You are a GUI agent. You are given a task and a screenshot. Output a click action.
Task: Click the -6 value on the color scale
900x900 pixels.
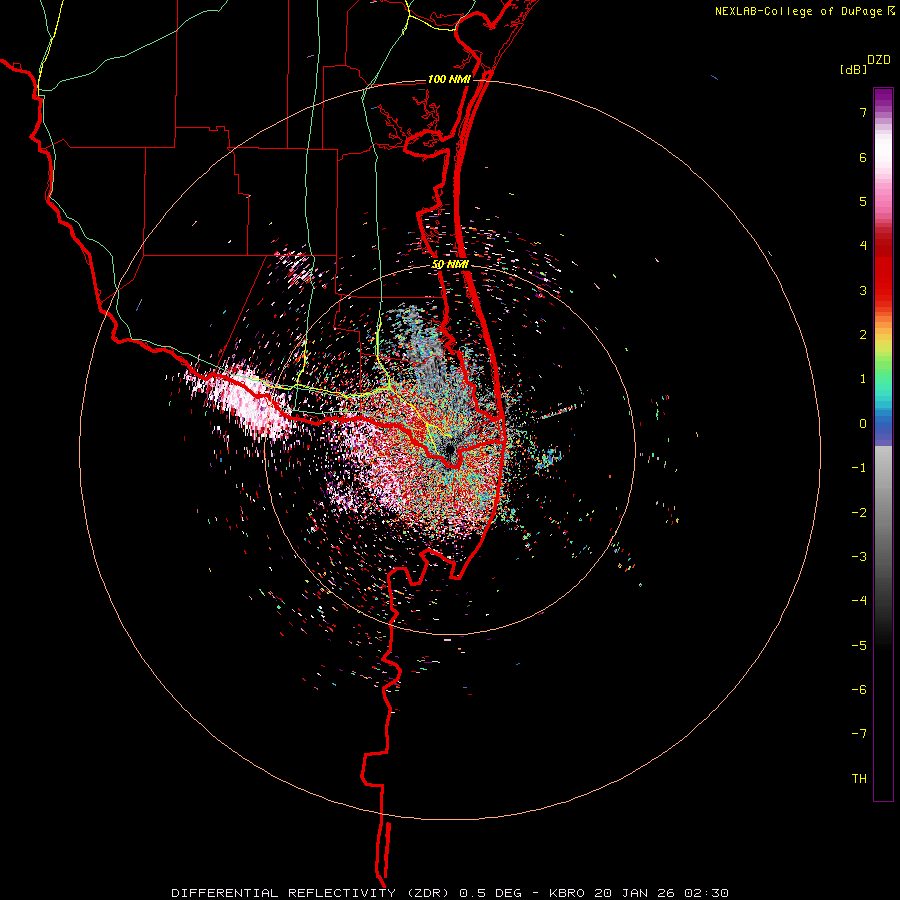(859, 690)
